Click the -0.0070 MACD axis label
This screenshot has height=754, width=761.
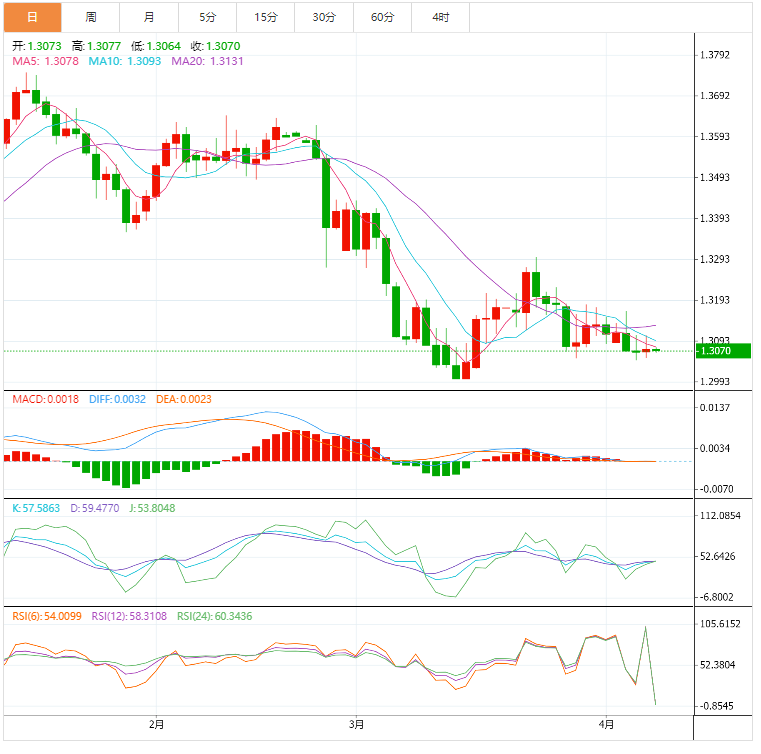(x=716, y=489)
